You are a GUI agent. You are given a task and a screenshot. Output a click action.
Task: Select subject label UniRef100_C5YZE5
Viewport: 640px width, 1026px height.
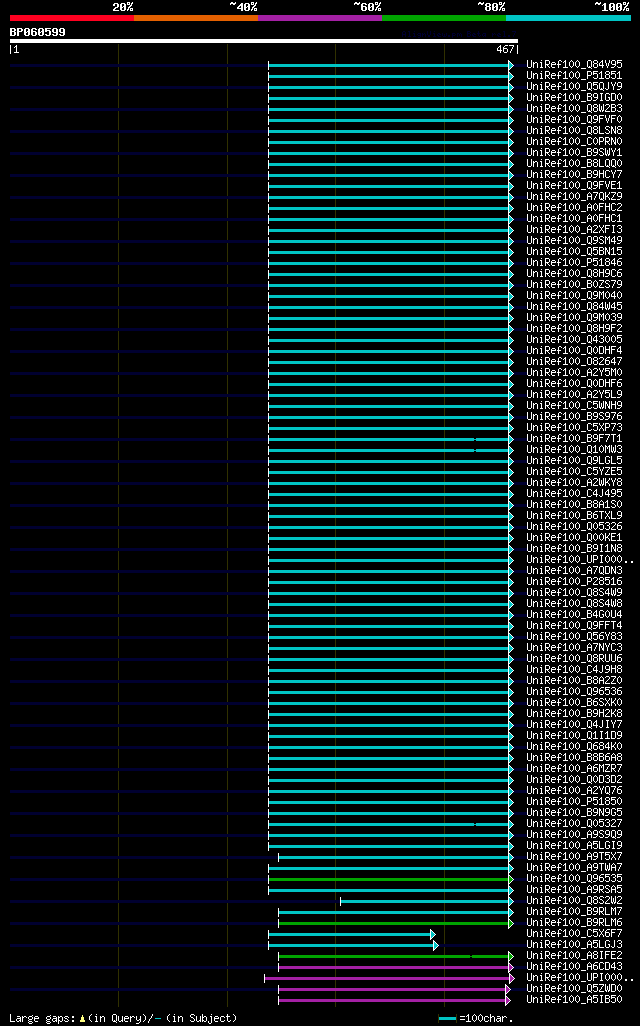[575, 472]
